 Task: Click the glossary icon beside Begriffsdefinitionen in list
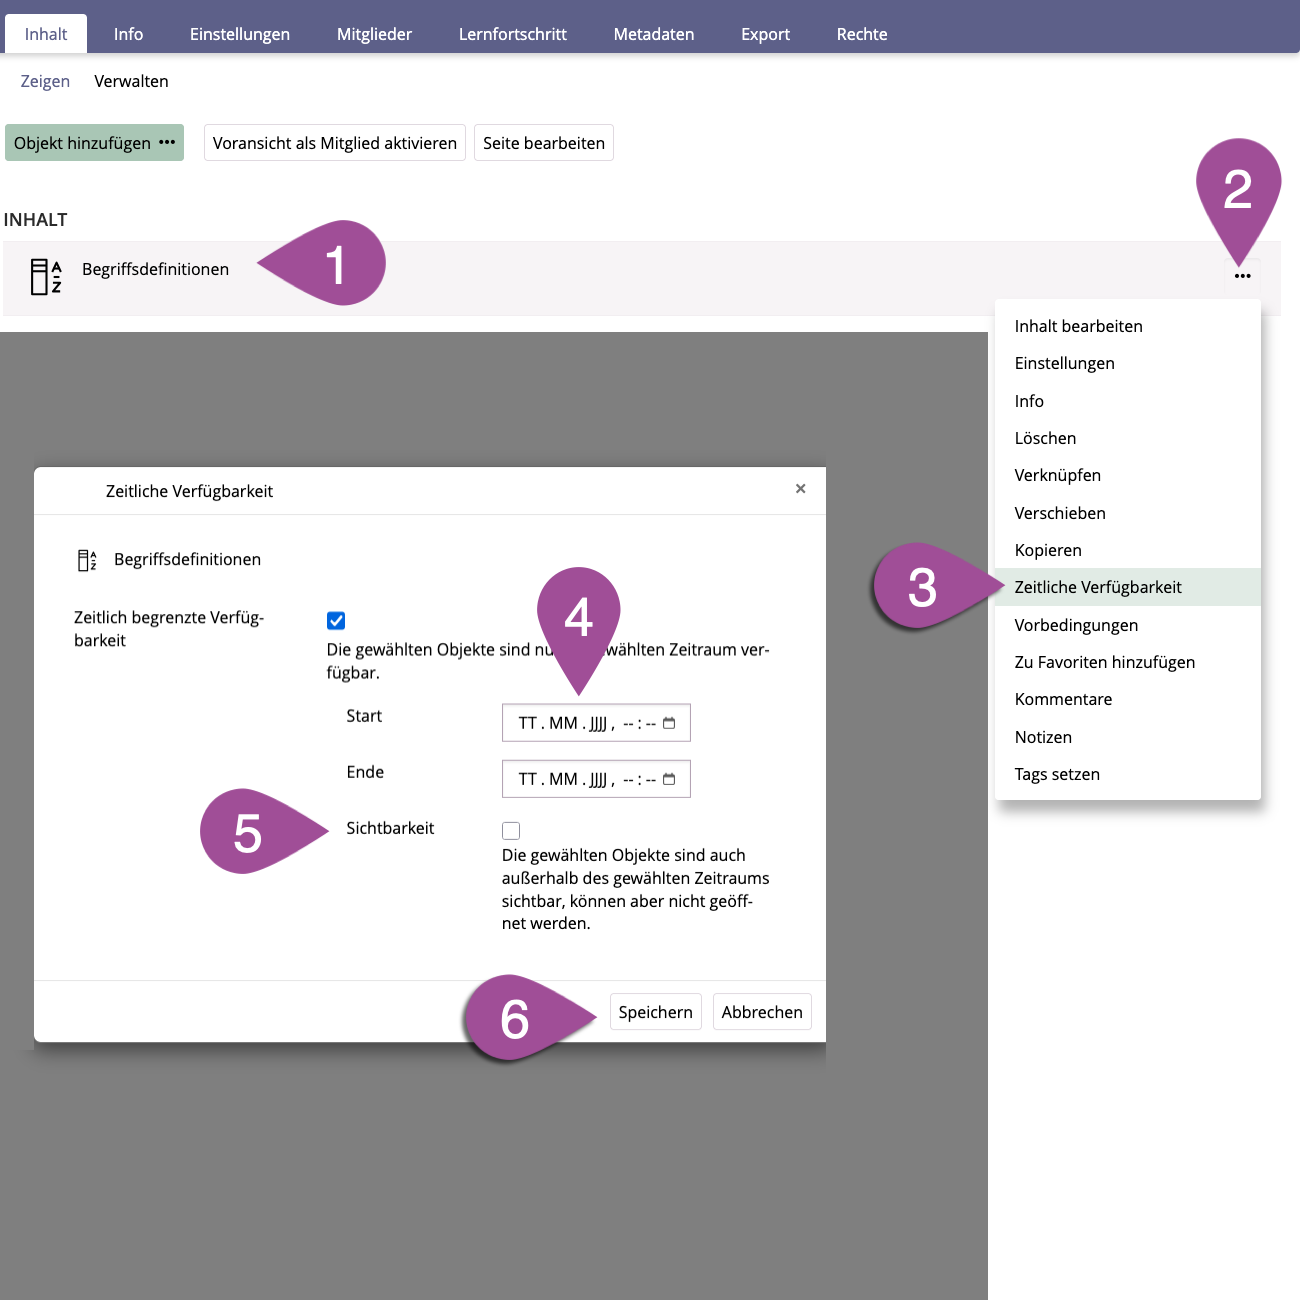[x=45, y=277]
